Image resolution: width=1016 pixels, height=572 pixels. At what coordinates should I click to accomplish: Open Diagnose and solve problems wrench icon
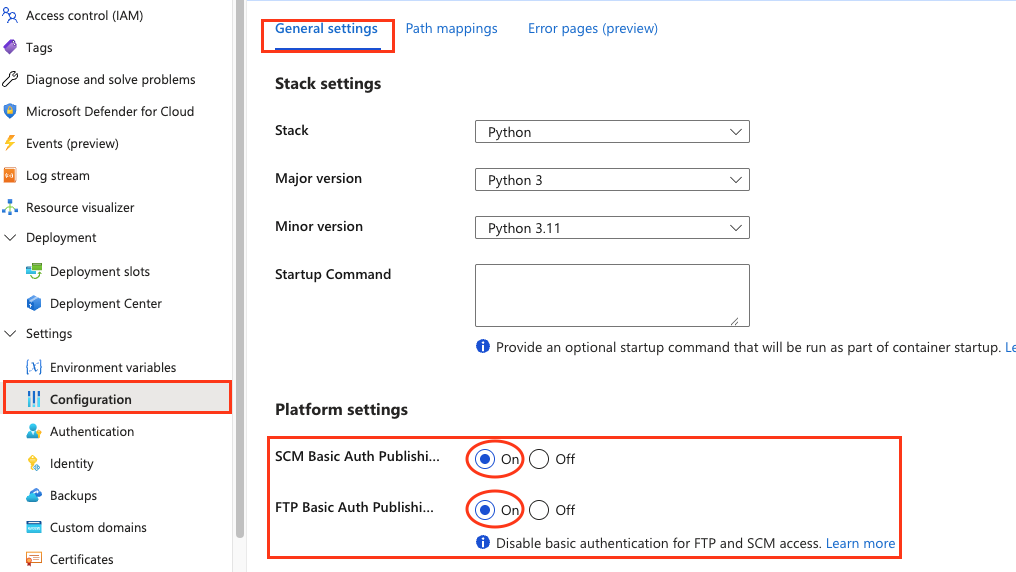tap(10, 80)
